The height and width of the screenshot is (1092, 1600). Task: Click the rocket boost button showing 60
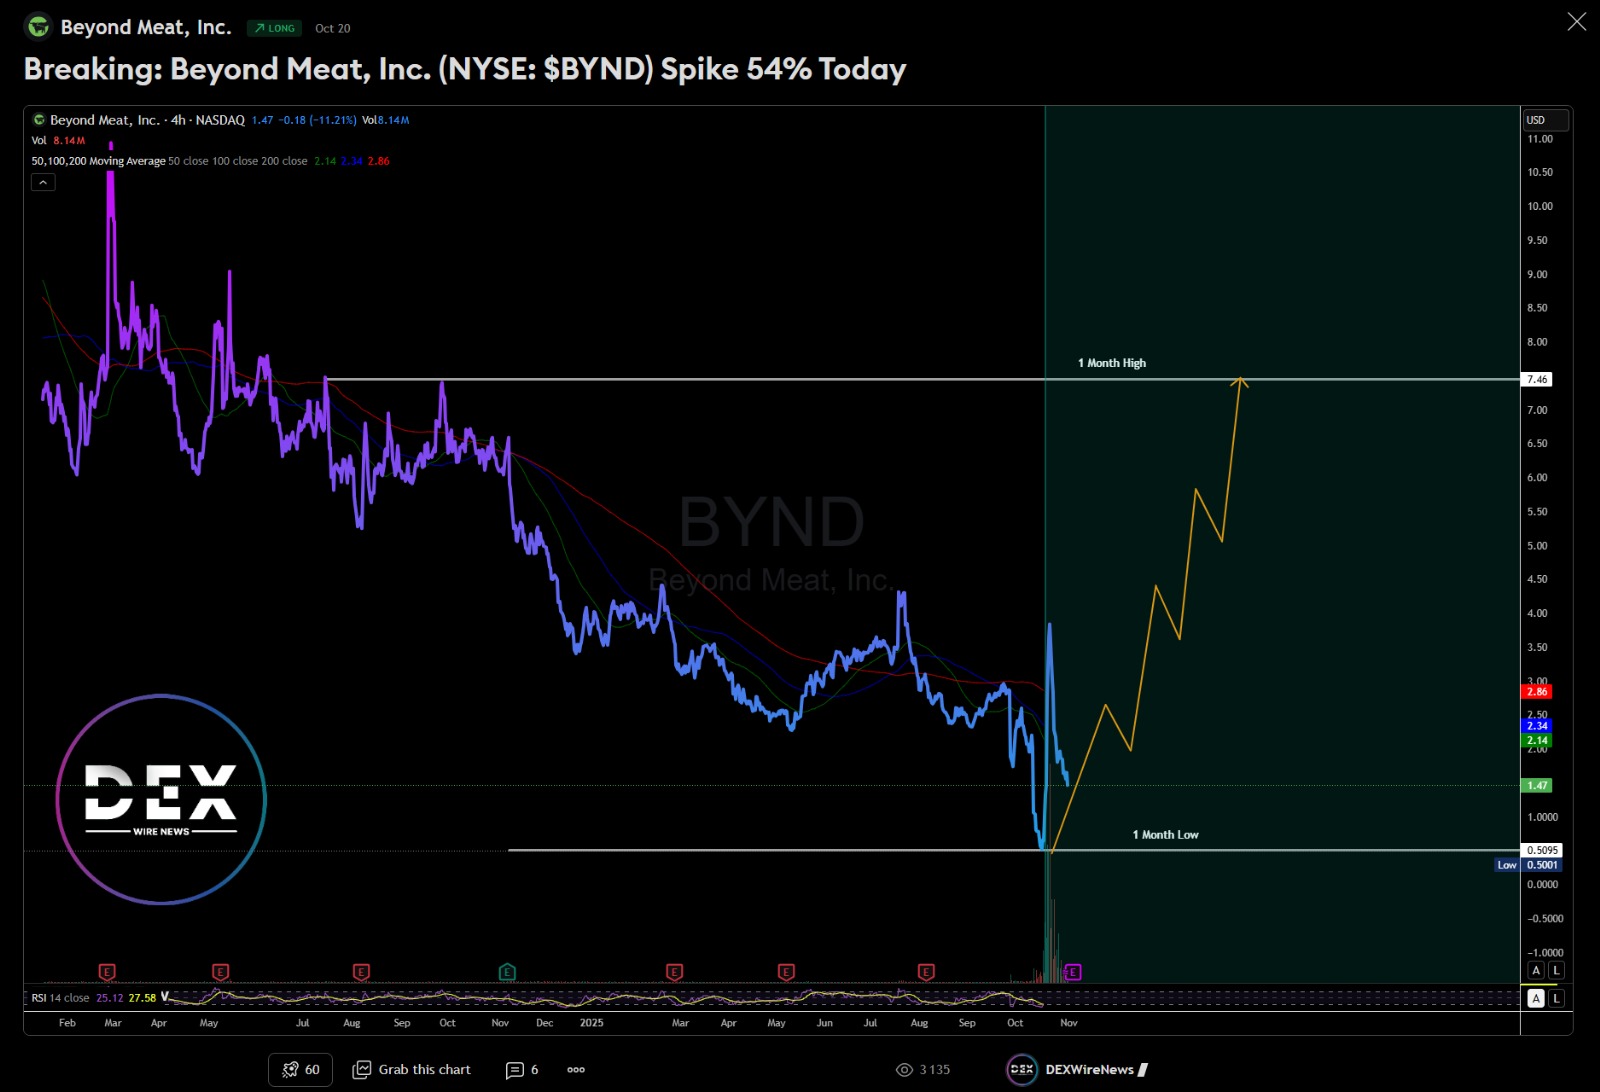coord(300,1069)
